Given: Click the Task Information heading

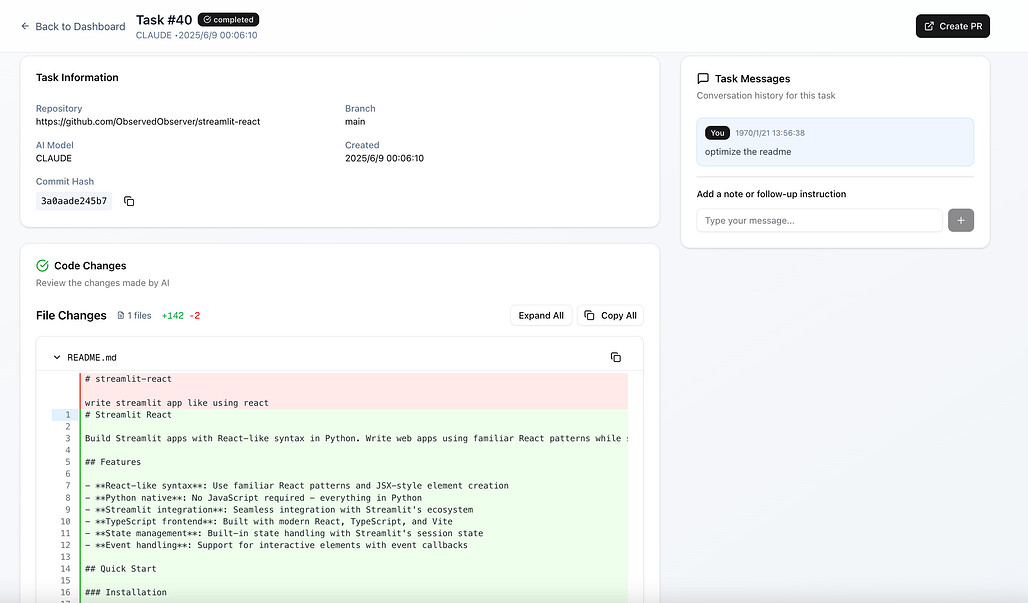Looking at the screenshot, I should (77, 77).
